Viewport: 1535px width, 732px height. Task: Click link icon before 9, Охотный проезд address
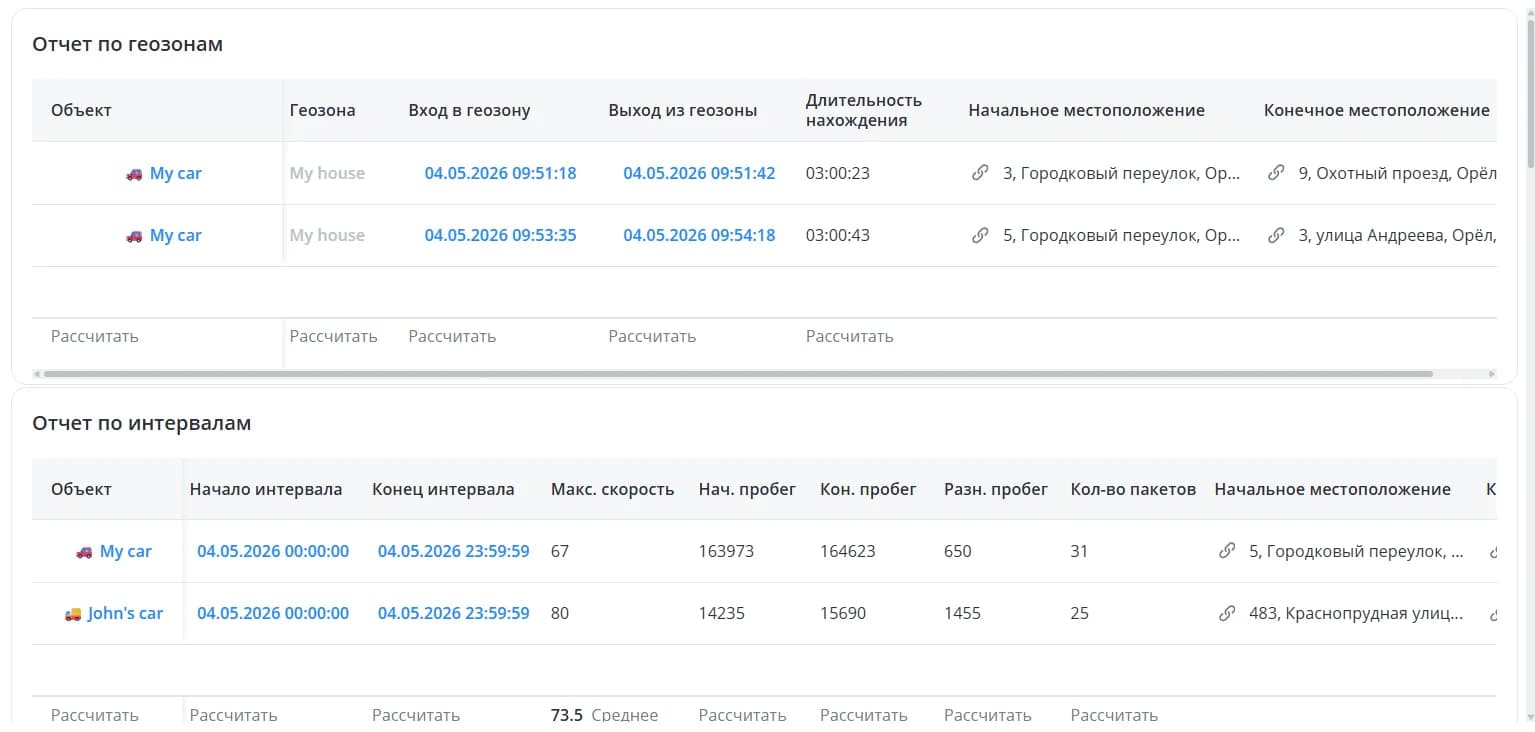click(x=1276, y=173)
